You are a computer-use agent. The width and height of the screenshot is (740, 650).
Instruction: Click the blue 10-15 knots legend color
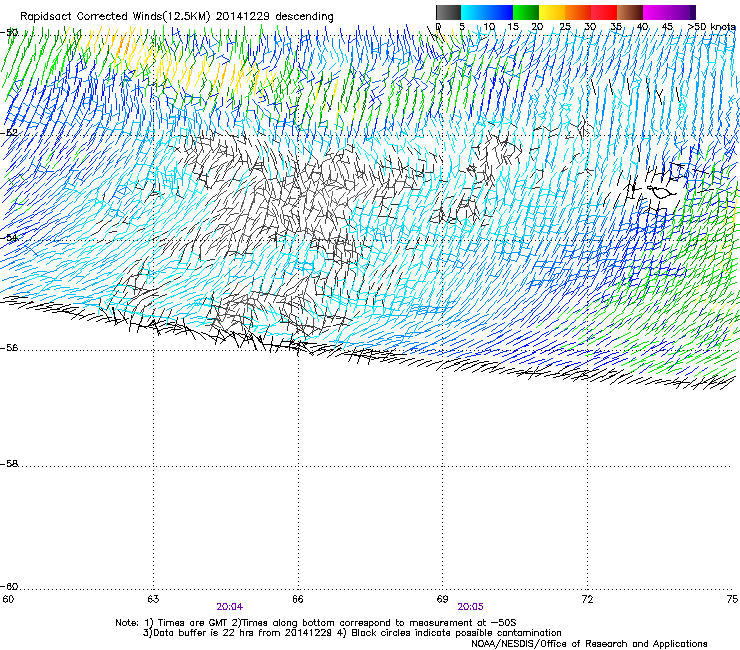click(500, 12)
